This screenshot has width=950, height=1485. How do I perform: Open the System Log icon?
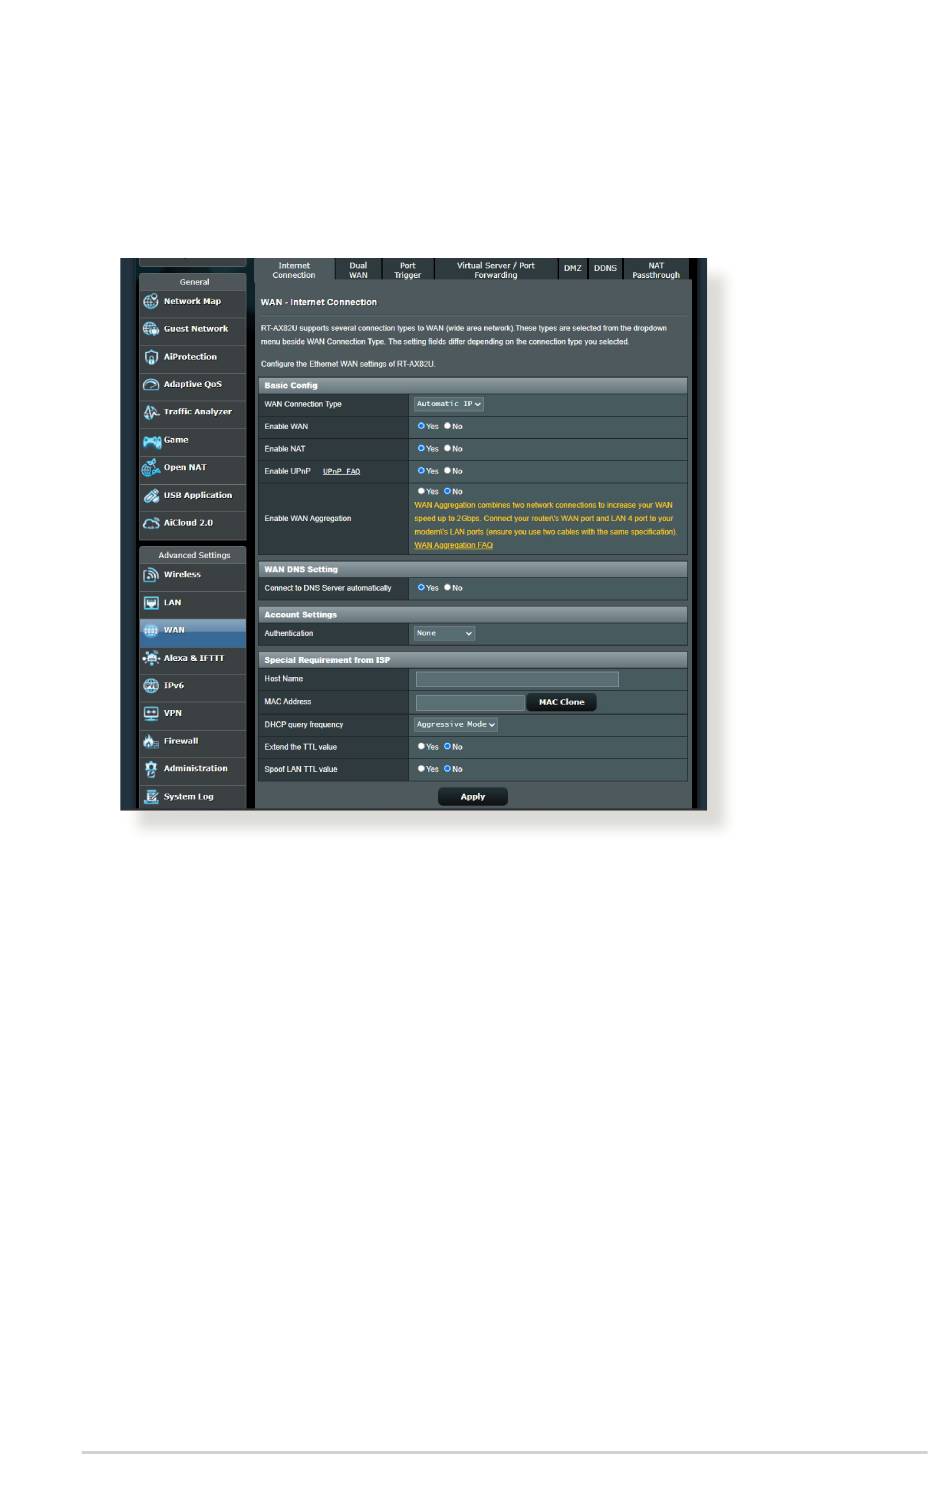pyautogui.click(x=151, y=797)
